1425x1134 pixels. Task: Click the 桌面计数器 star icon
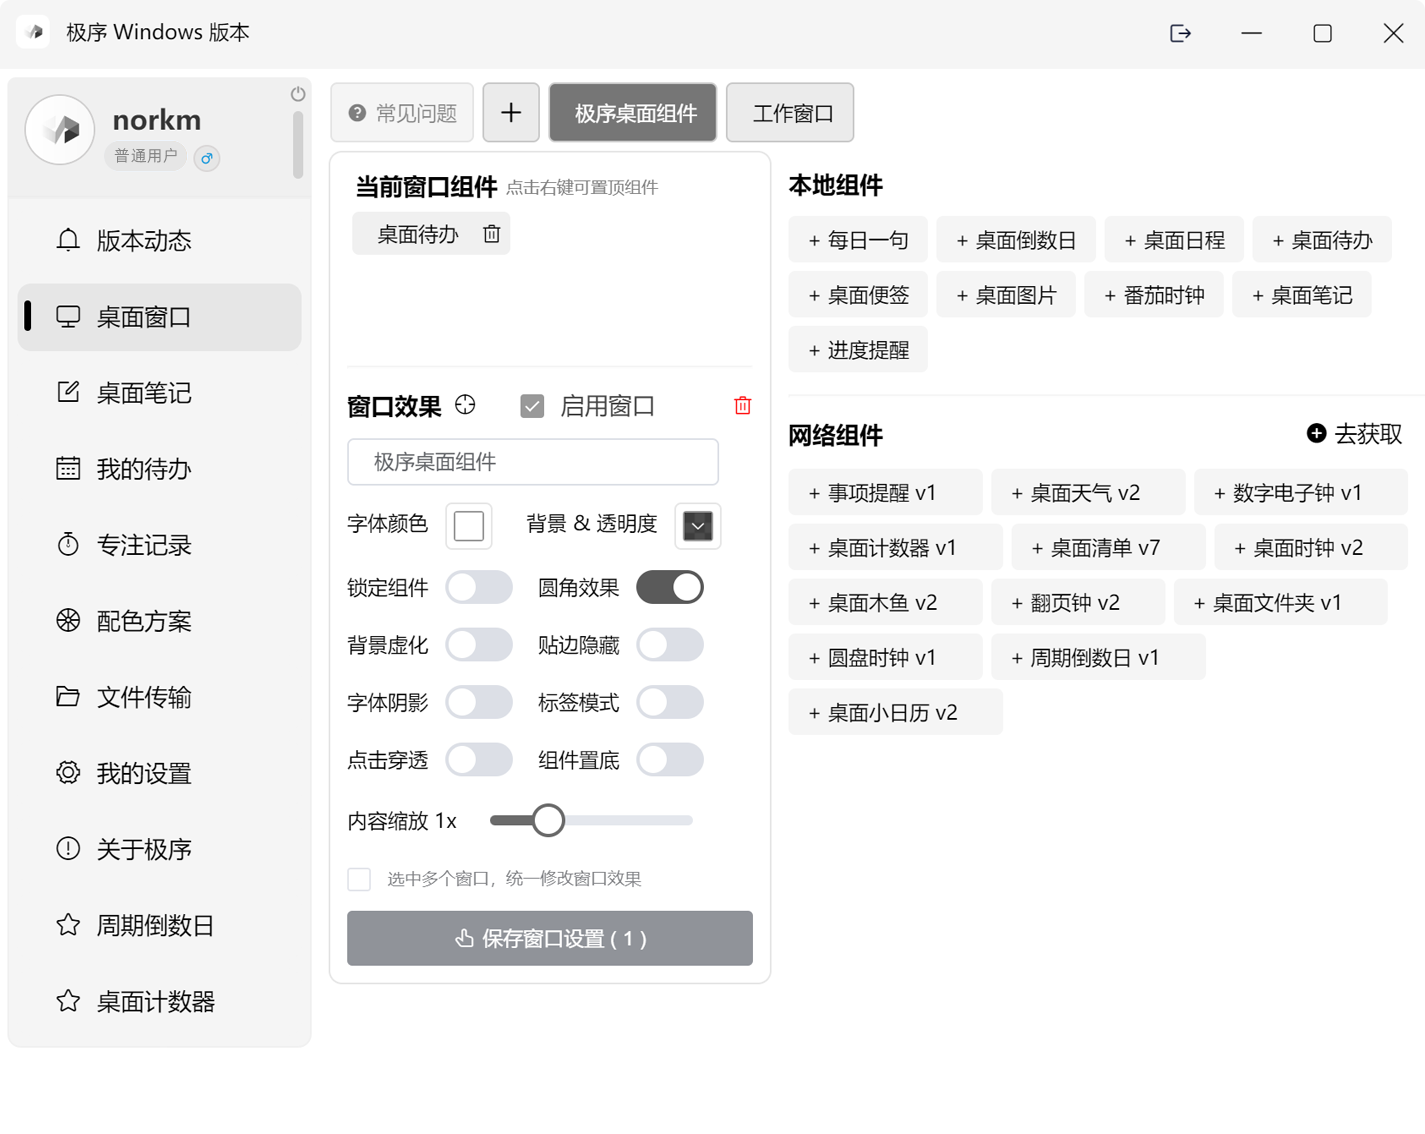68,1000
